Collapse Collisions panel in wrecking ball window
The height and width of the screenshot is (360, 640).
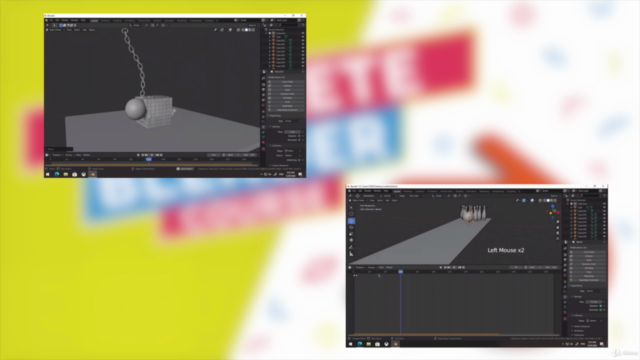276,146
